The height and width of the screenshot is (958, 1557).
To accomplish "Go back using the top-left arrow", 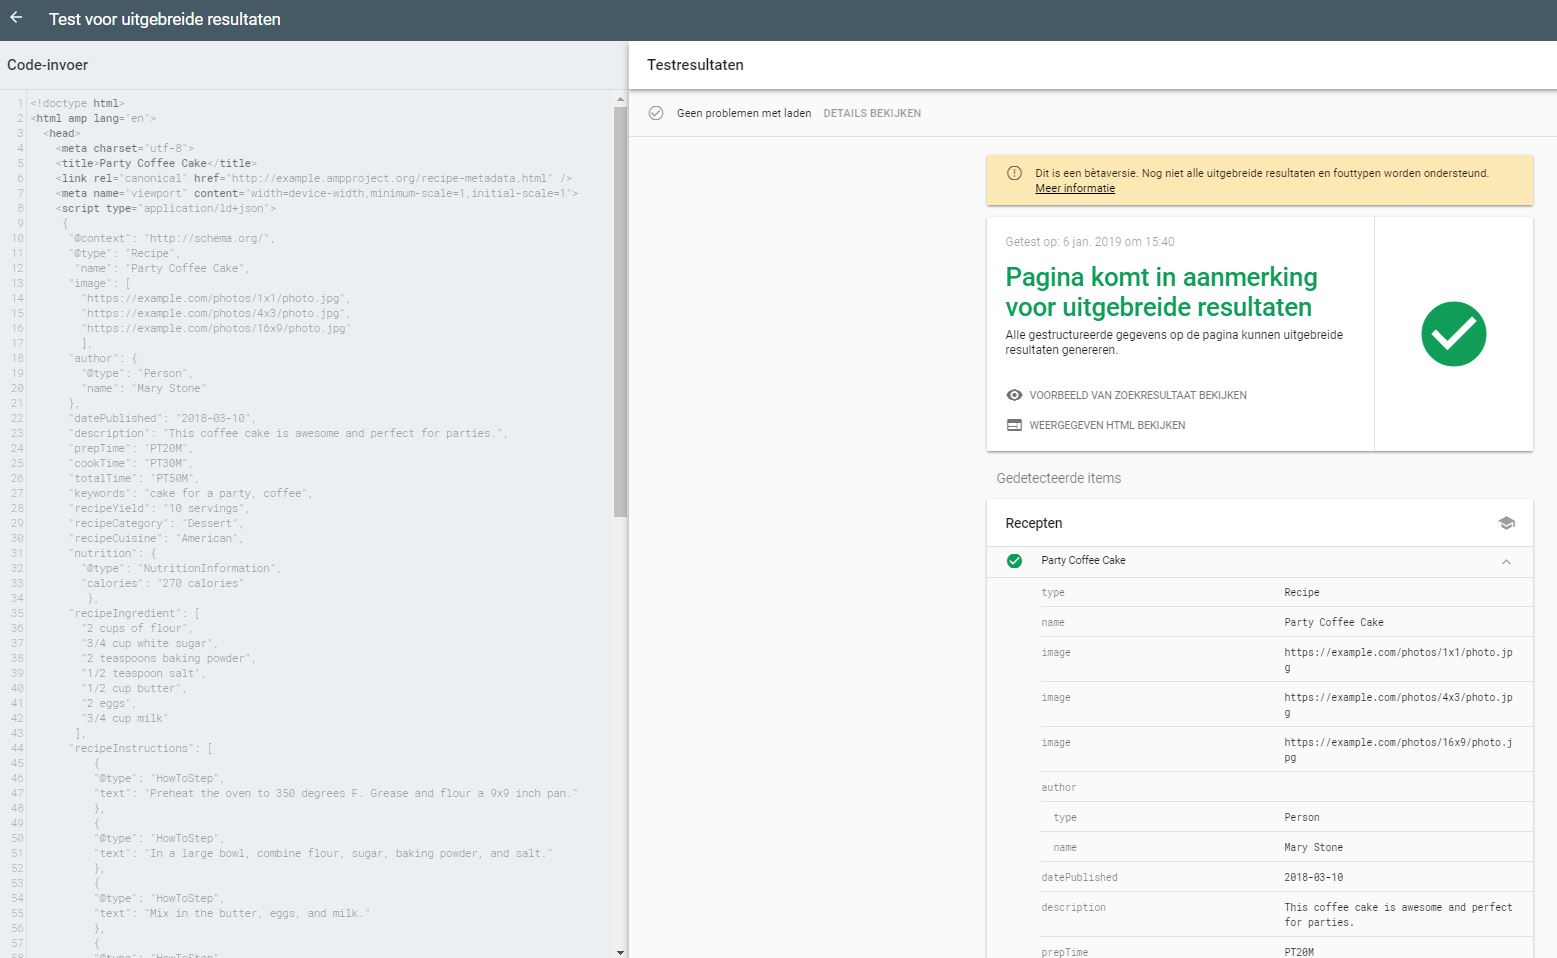I will [x=16, y=18].
